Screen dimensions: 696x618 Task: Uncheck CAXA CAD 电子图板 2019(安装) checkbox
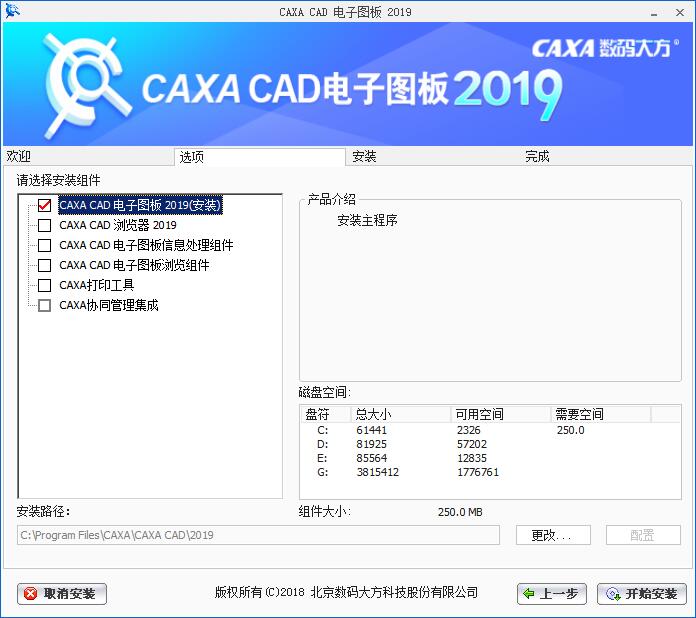[x=44, y=205]
